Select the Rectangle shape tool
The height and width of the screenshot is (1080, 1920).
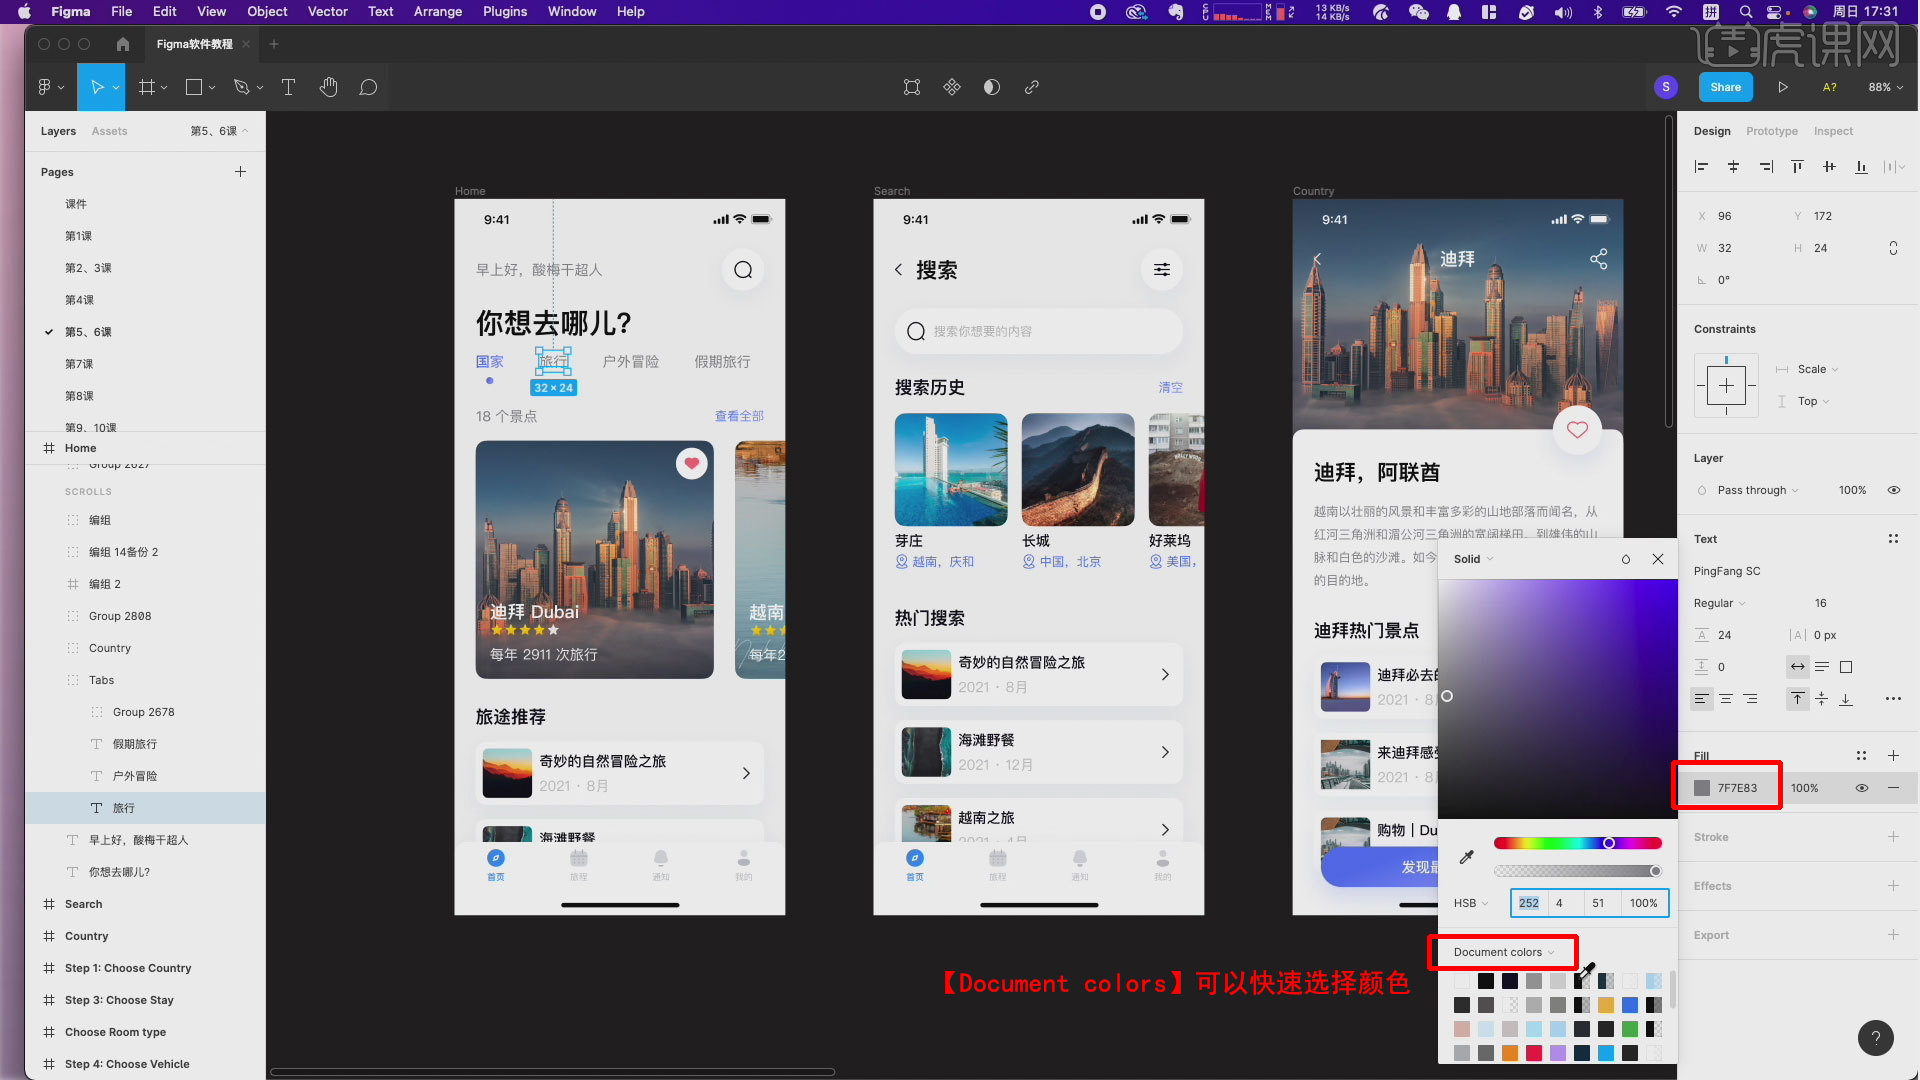[x=194, y=87]
